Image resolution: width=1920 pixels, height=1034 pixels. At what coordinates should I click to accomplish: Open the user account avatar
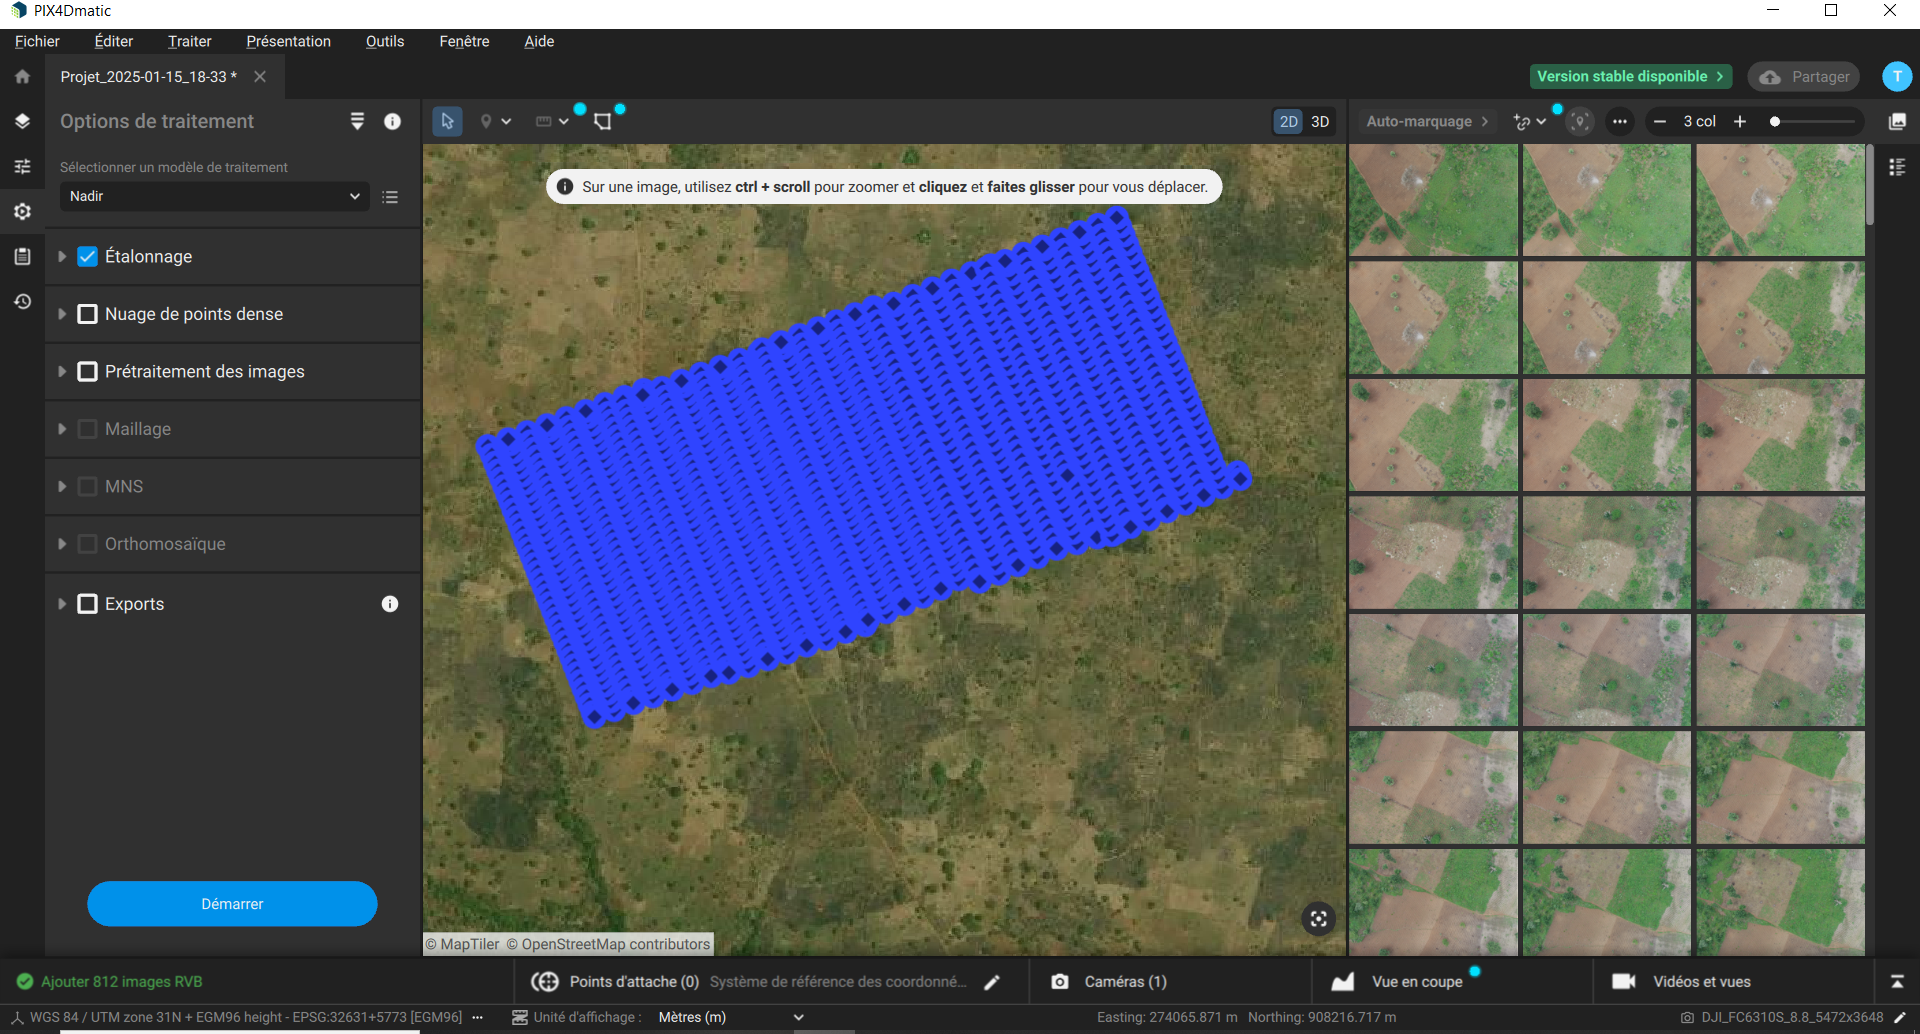[x=1897, y=77]
